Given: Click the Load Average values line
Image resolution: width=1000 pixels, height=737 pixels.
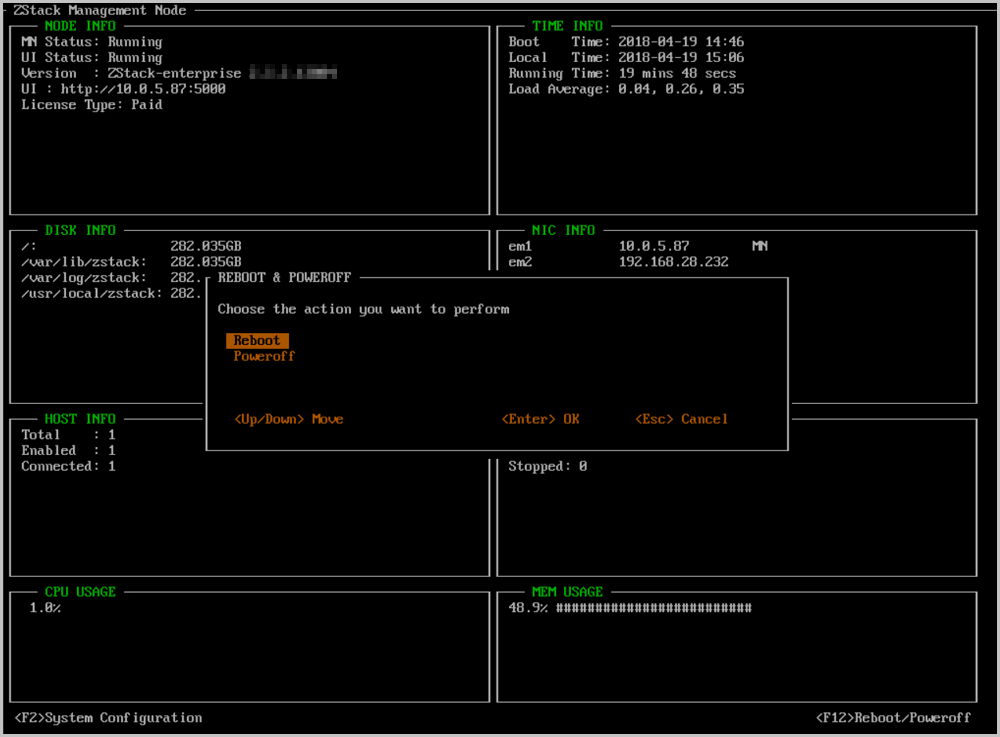Looking at the screenshot, I should [626, 89].
